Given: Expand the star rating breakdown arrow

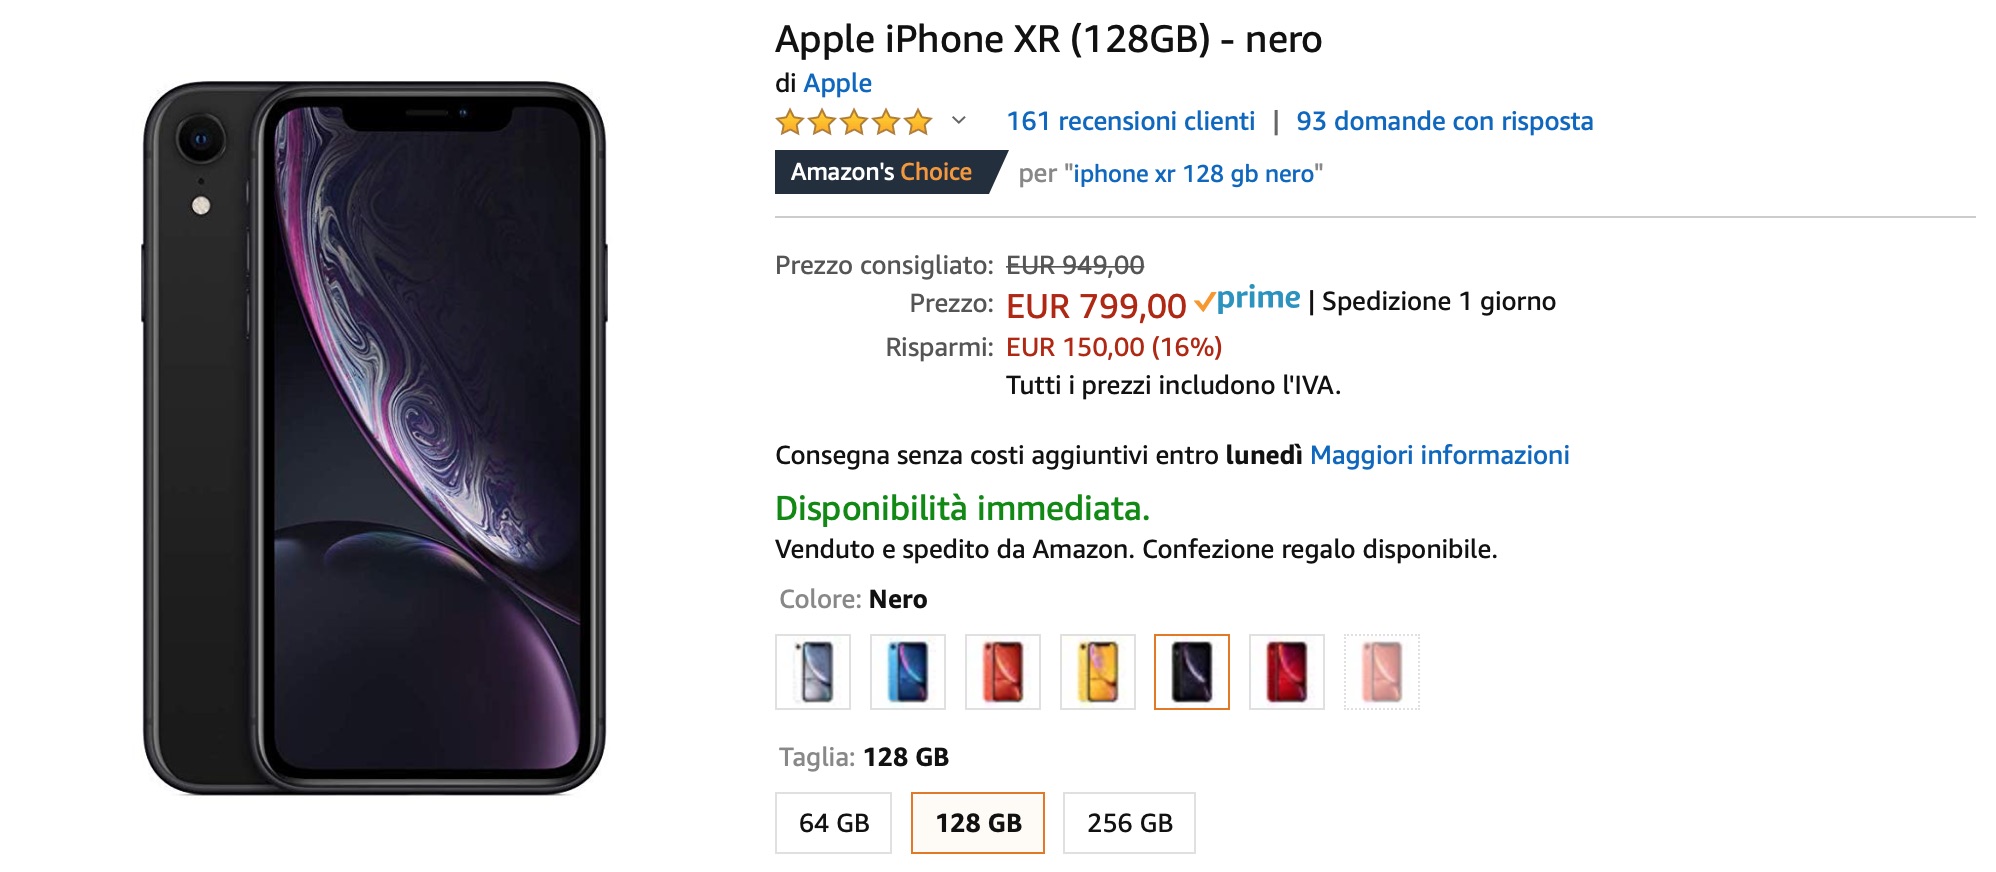Looking at the screenshot, I should pyautogui.click(x=959, y=121).
